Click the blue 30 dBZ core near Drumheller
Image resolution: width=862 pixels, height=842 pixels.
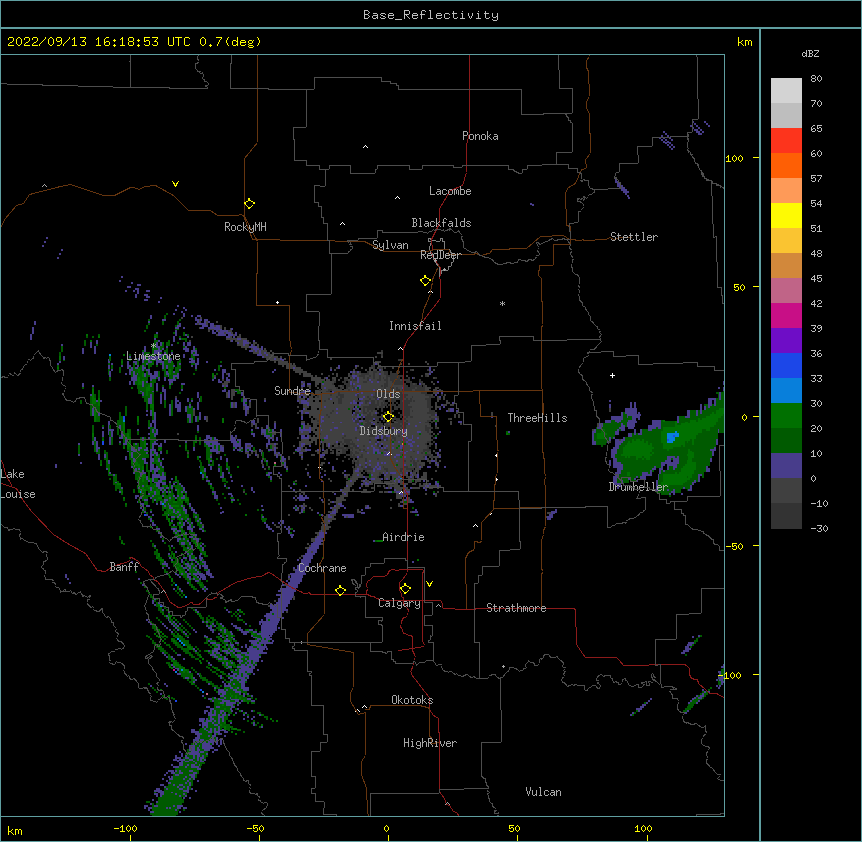click(x=672, y=437)
